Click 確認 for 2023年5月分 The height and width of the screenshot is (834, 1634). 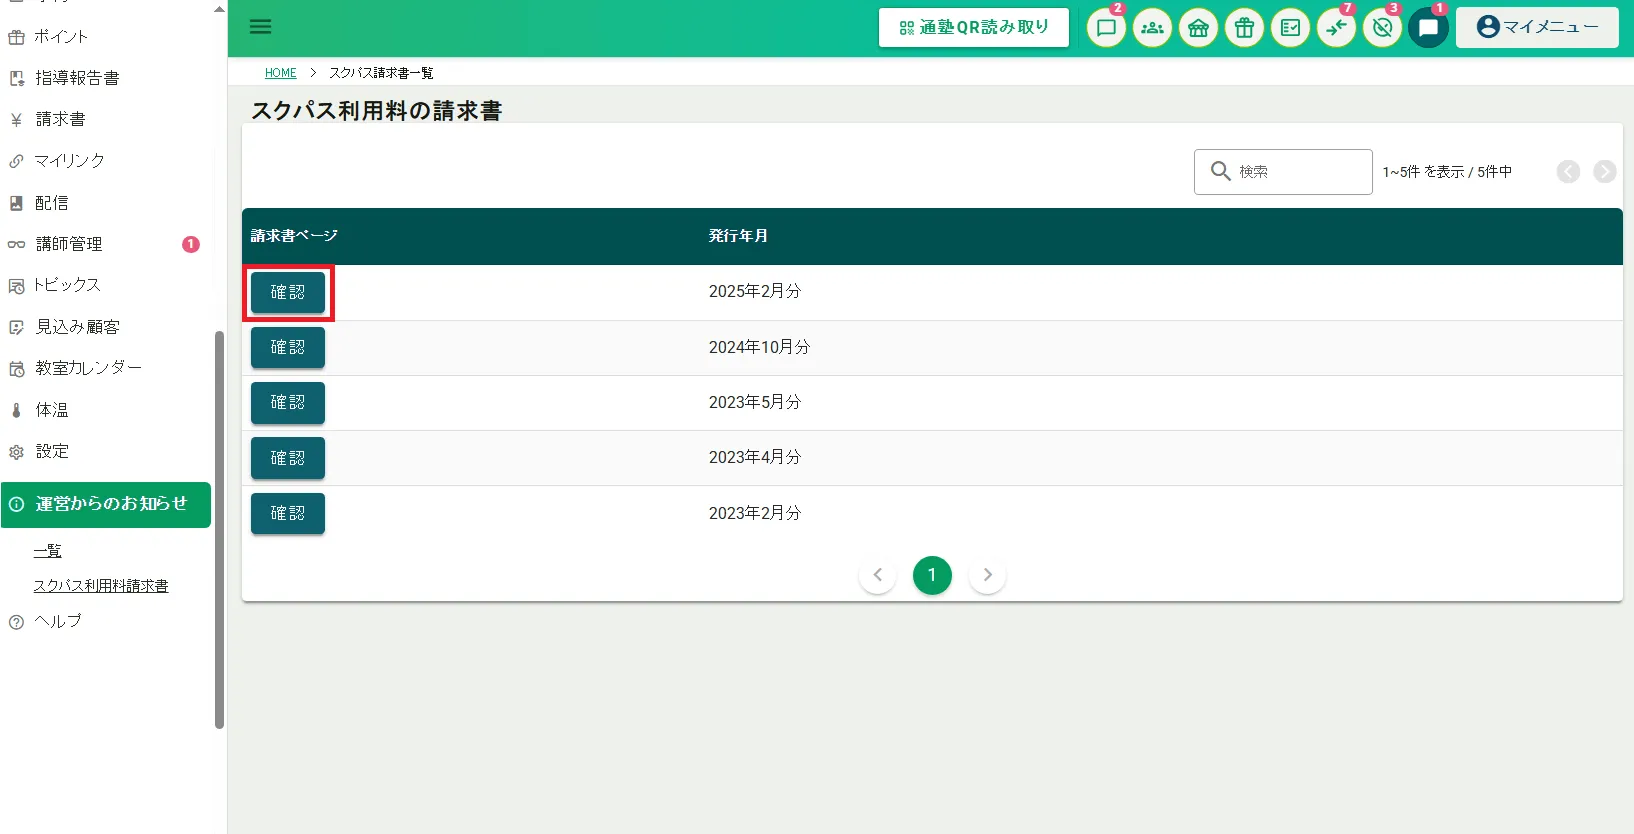click(288, 403)
